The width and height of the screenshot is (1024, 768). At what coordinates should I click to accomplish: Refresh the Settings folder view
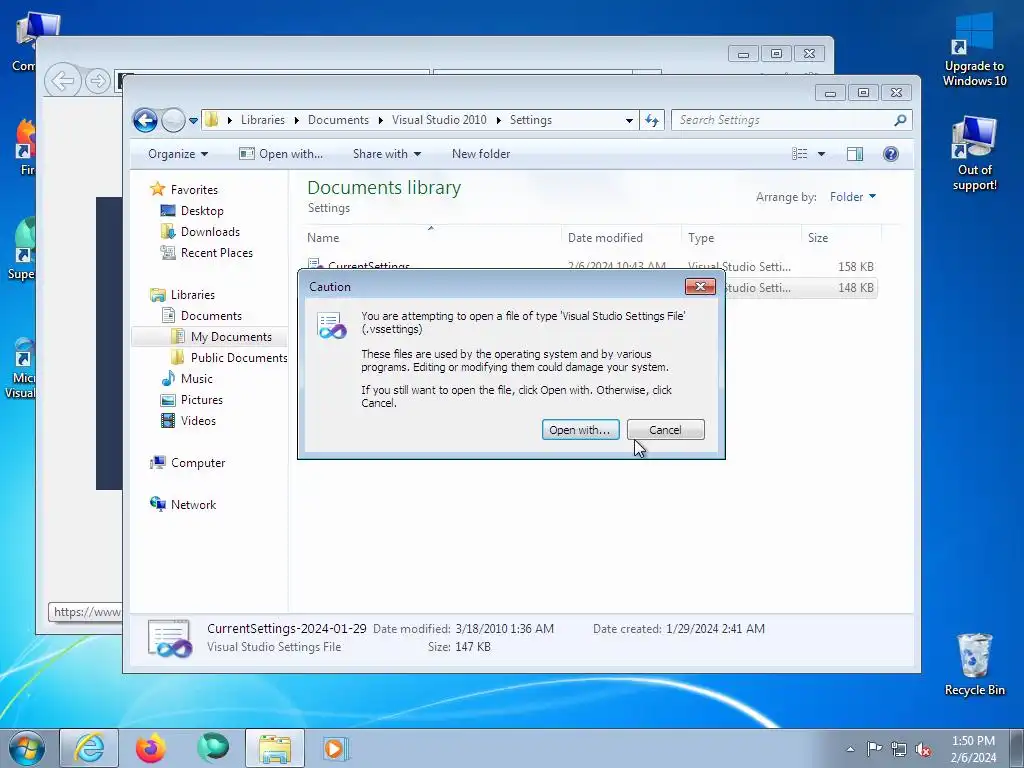(652, 120)
